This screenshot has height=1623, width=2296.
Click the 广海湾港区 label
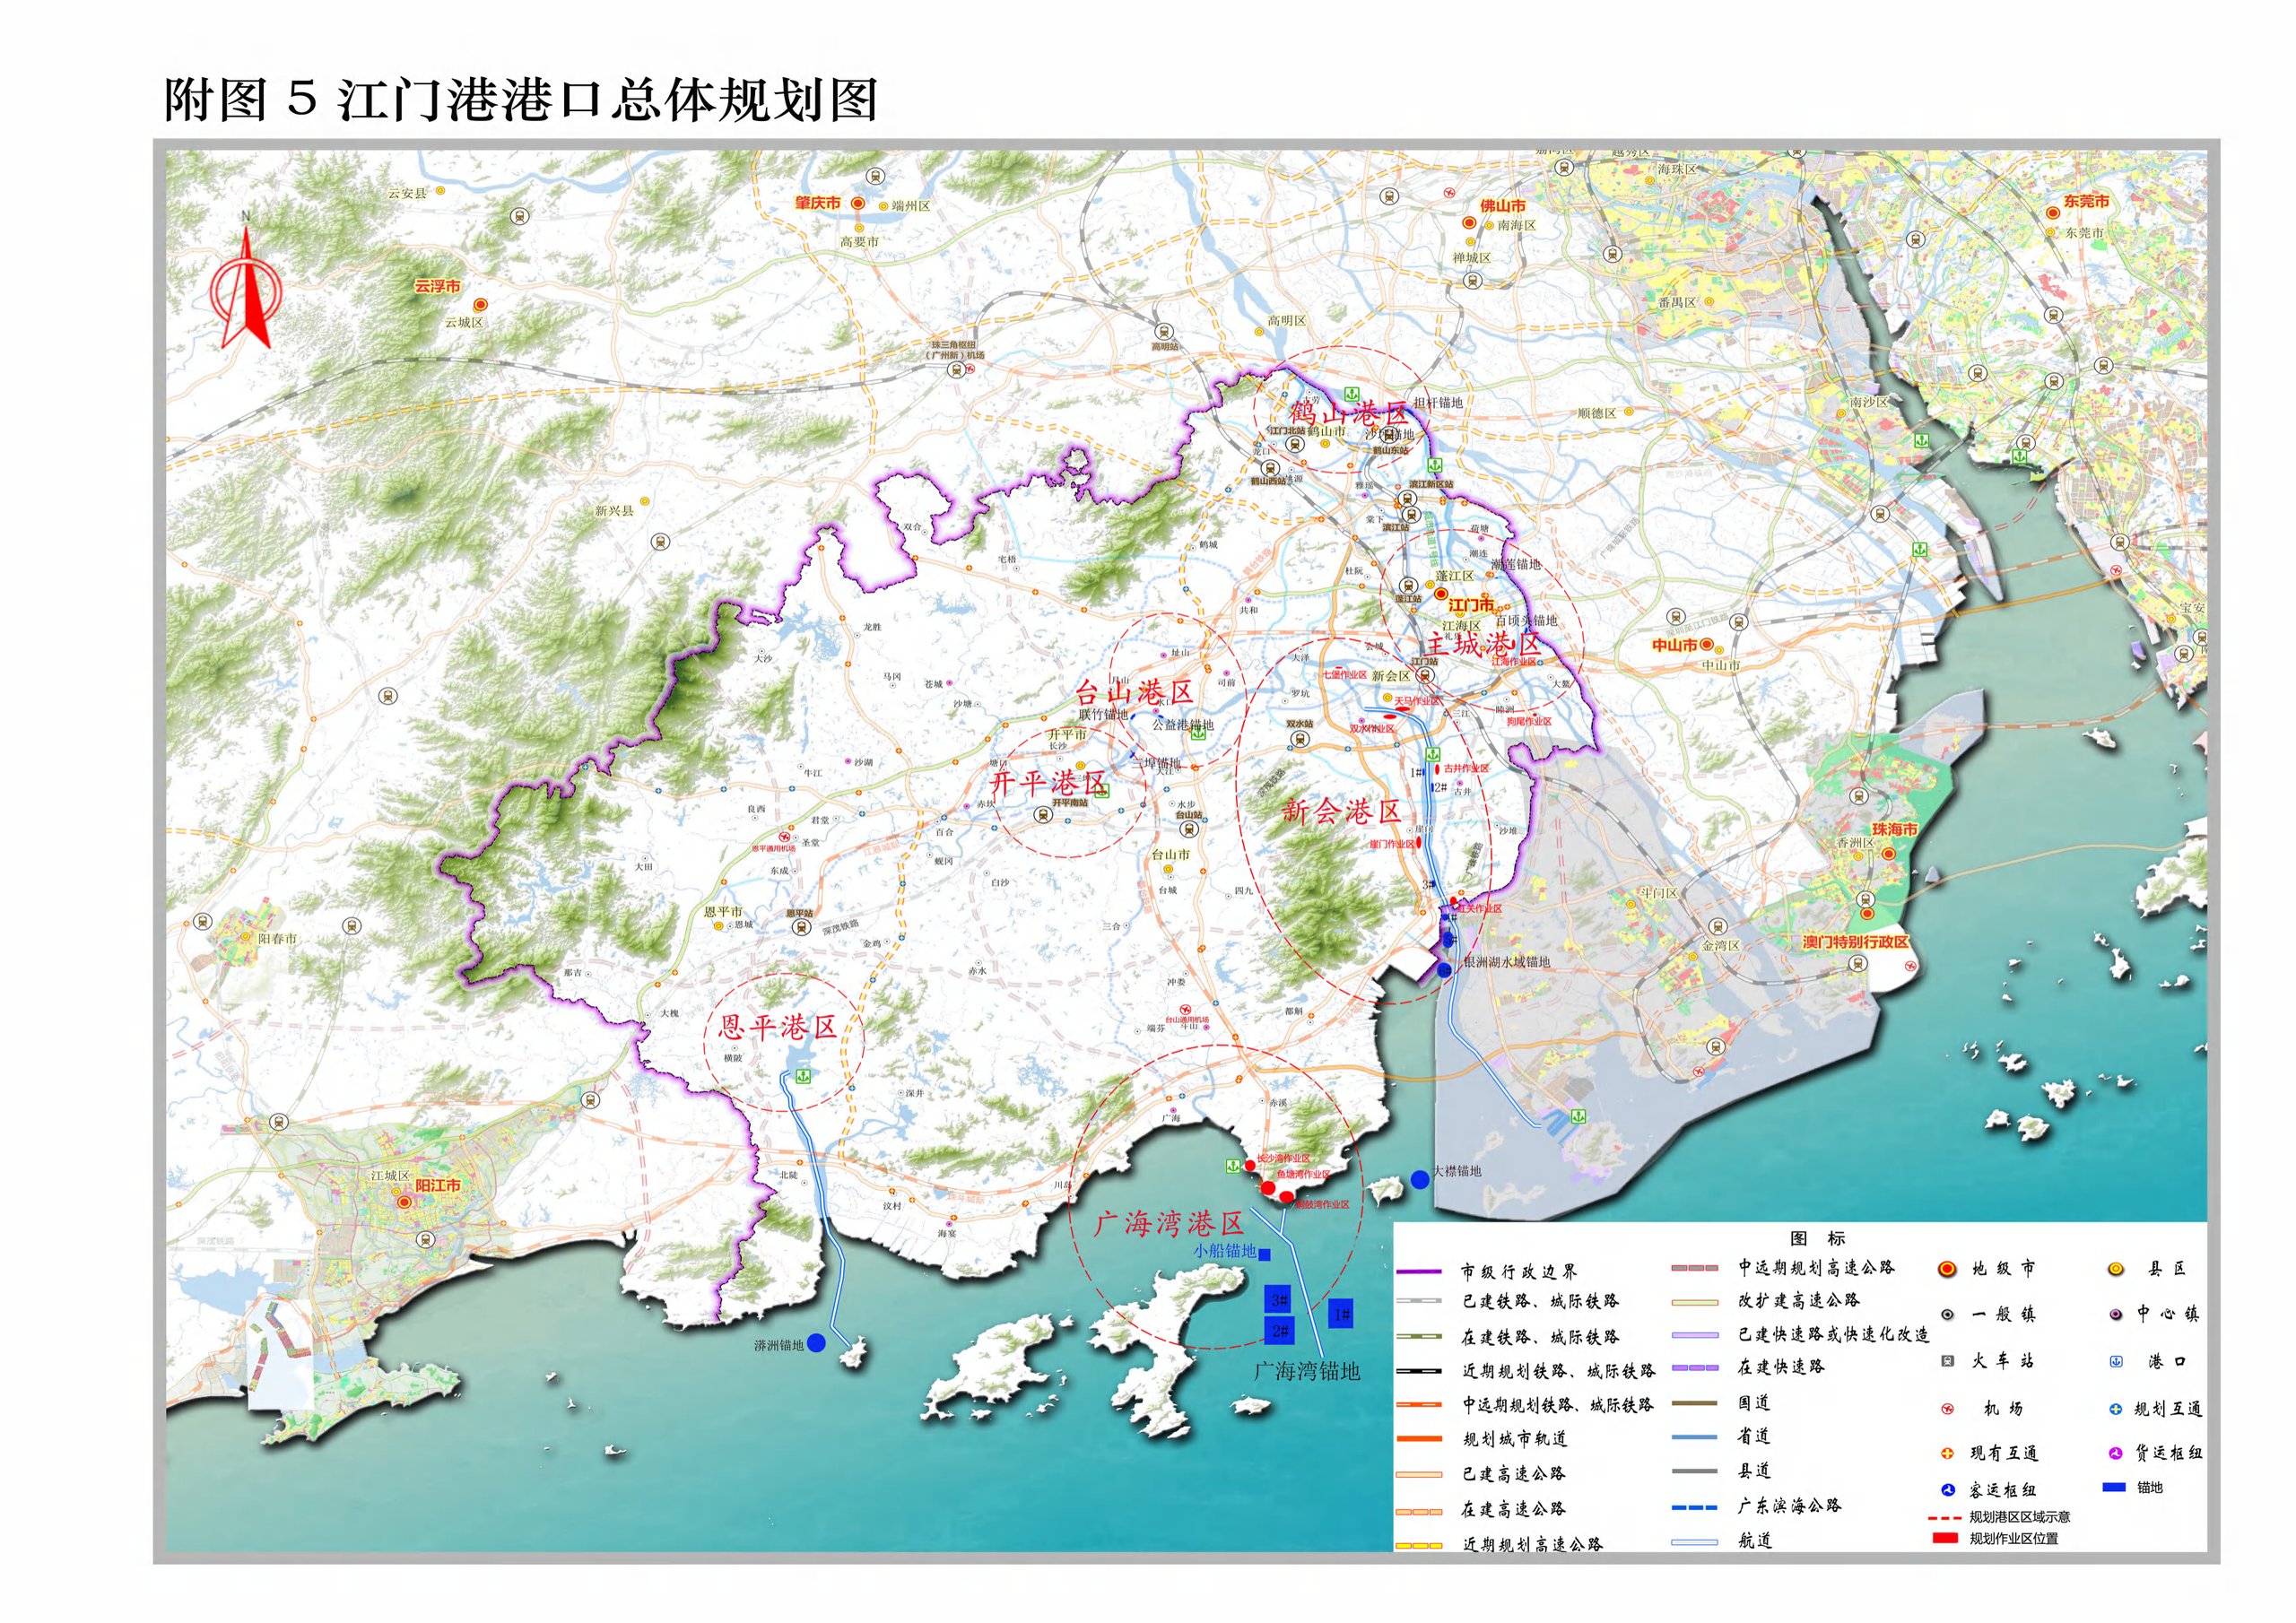tap(1169, 1223)
